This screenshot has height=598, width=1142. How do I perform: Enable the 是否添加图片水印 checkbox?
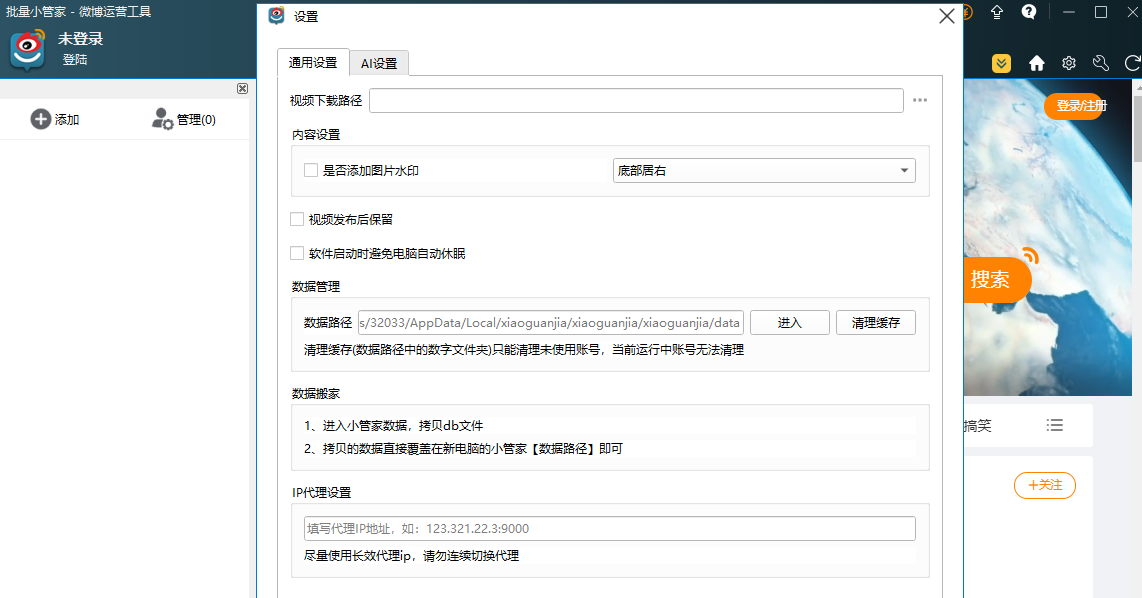(x=311, y=171)
